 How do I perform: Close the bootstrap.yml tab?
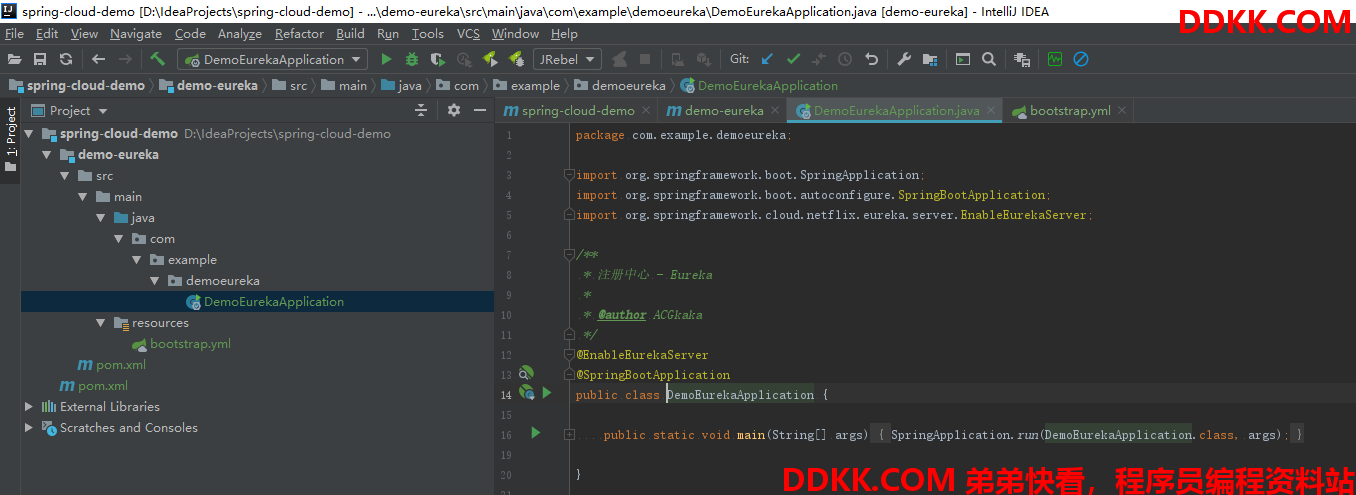point(1123,110)
